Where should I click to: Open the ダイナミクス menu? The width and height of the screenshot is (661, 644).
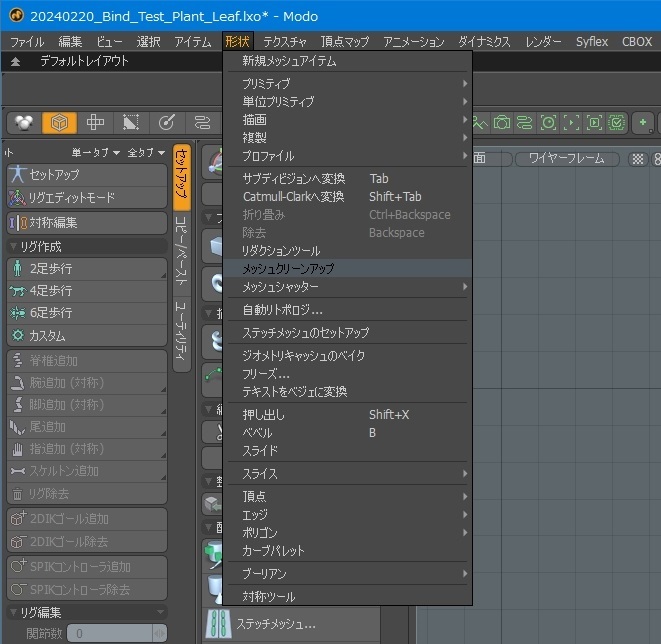click(484, 42)
